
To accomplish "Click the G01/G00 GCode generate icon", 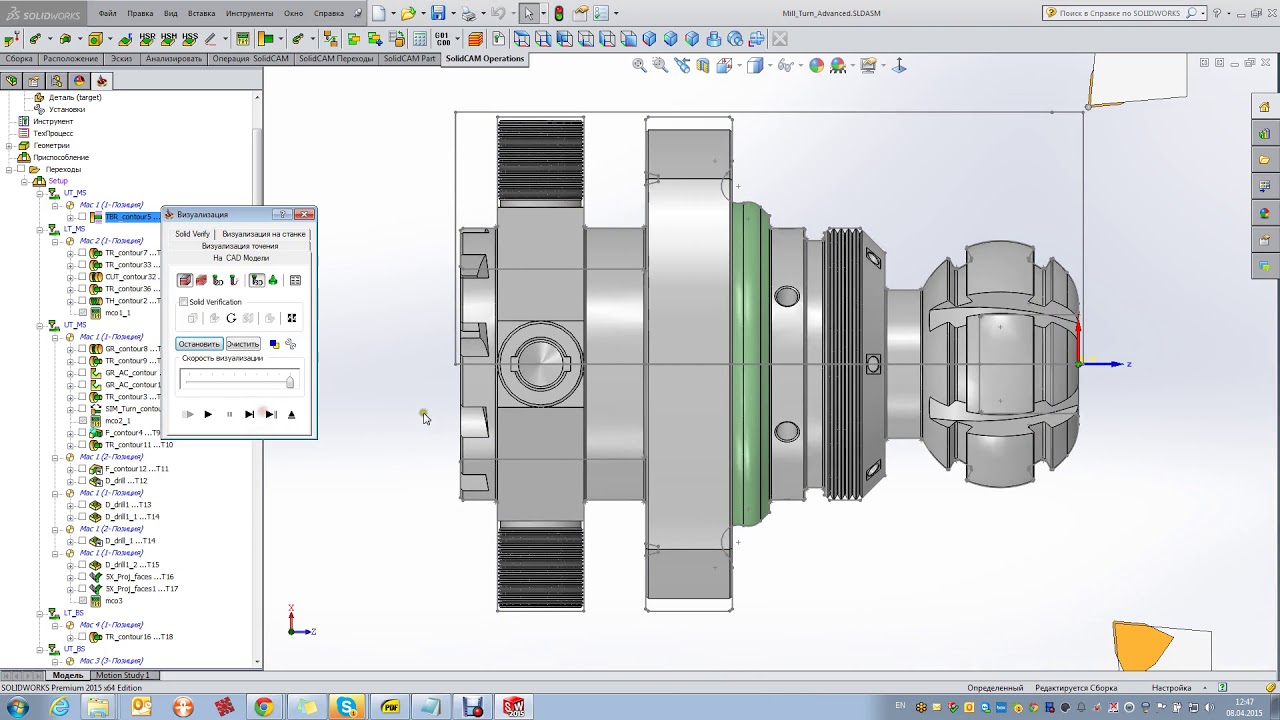I will (442, 39).
